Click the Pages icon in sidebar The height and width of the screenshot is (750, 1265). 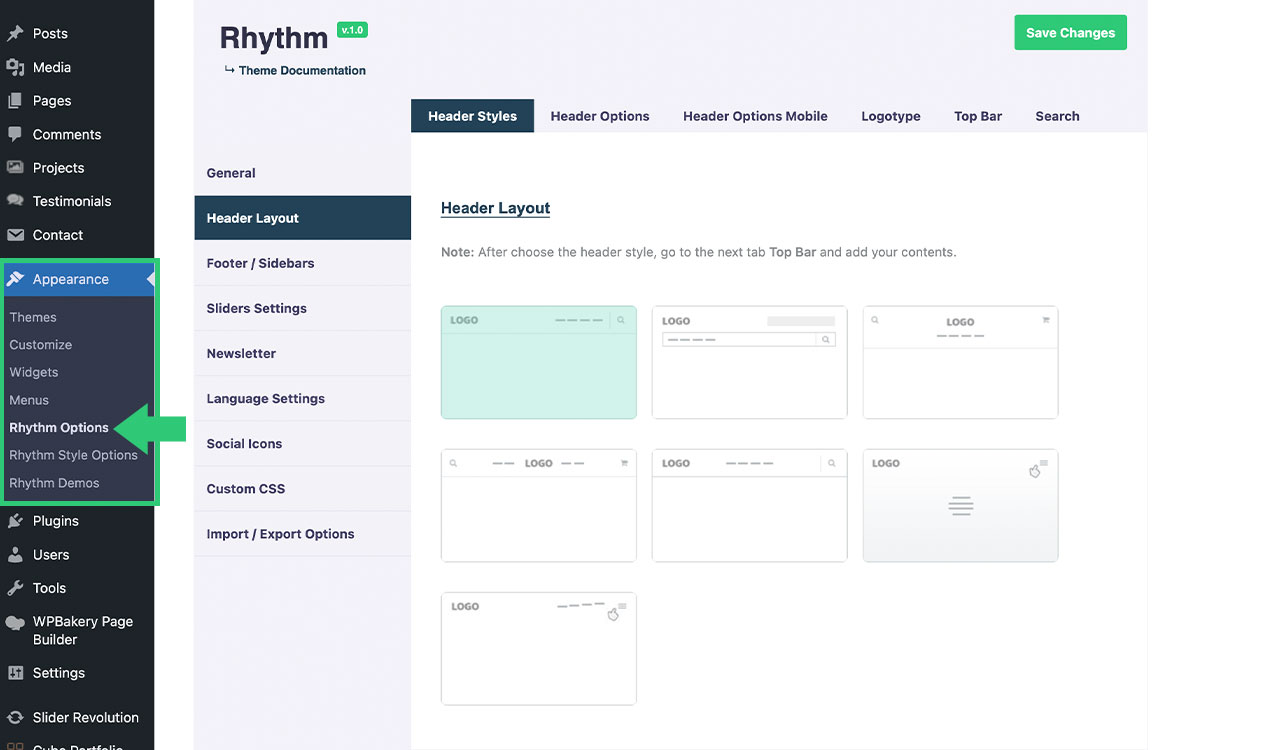(15, 101)
